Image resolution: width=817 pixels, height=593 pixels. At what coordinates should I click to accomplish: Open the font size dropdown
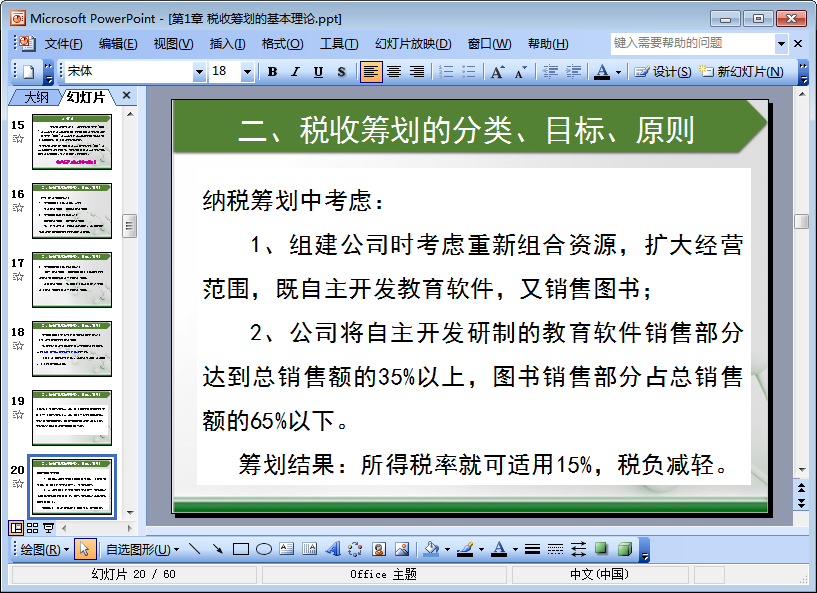[x=247, y=72]
